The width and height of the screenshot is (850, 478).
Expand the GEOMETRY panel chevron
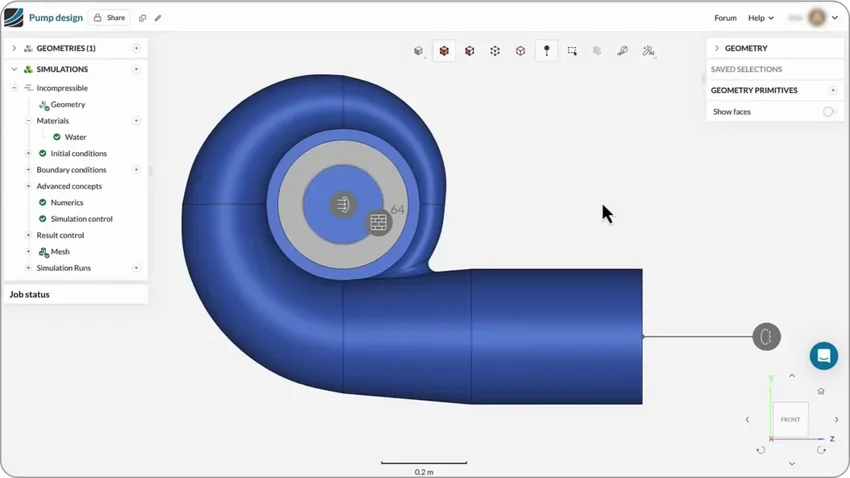[717, 48]
